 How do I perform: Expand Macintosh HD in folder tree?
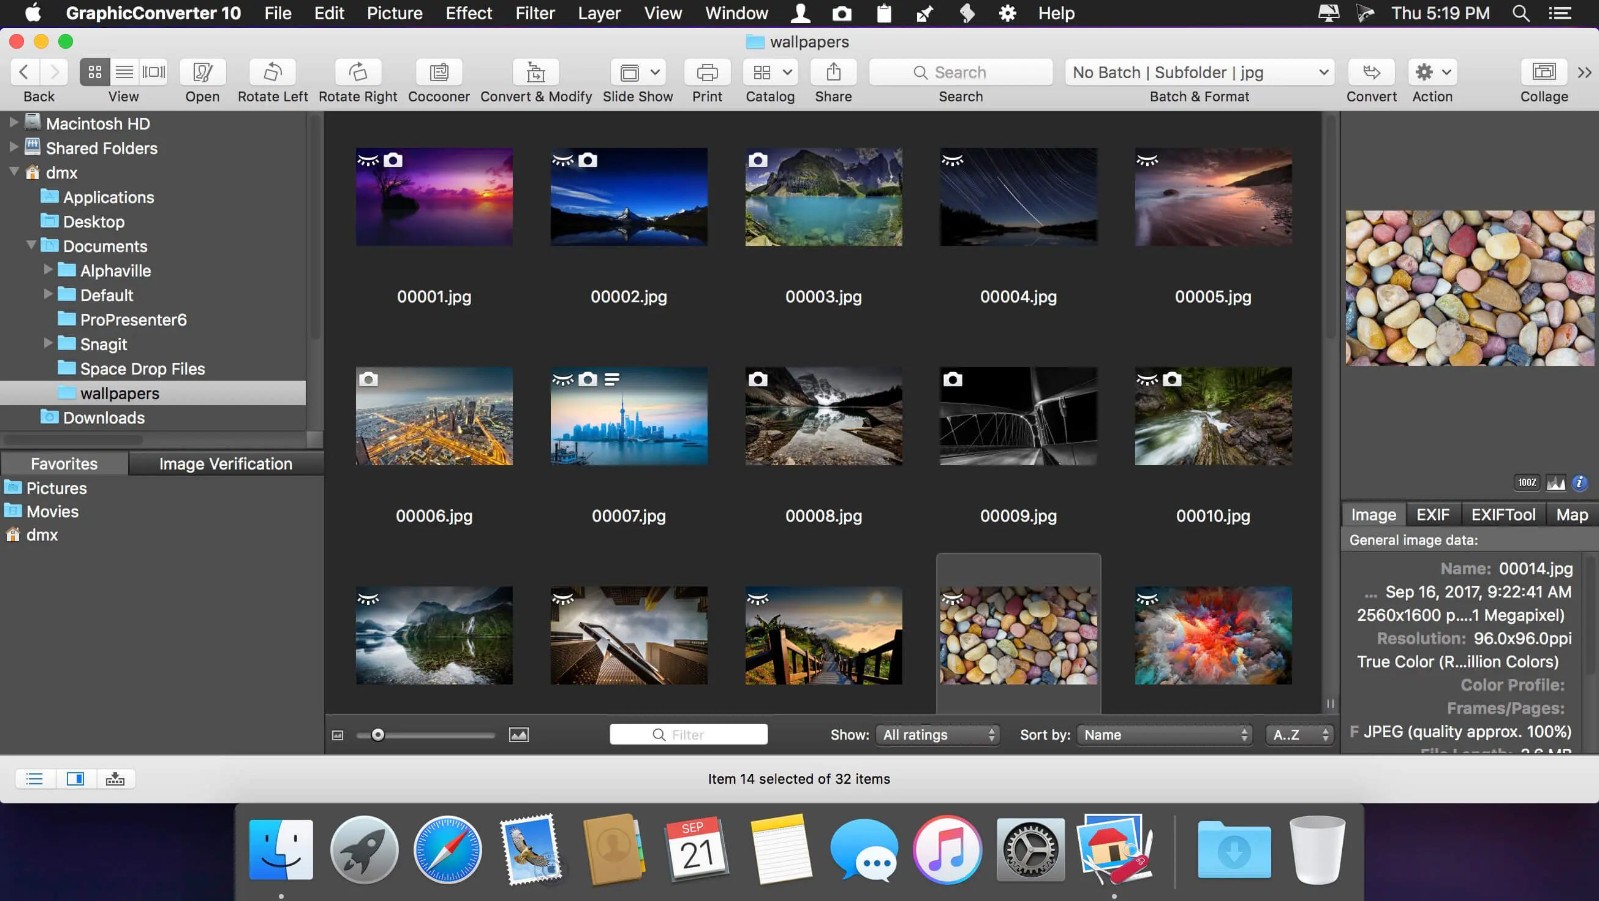click(x=14, y=122)
